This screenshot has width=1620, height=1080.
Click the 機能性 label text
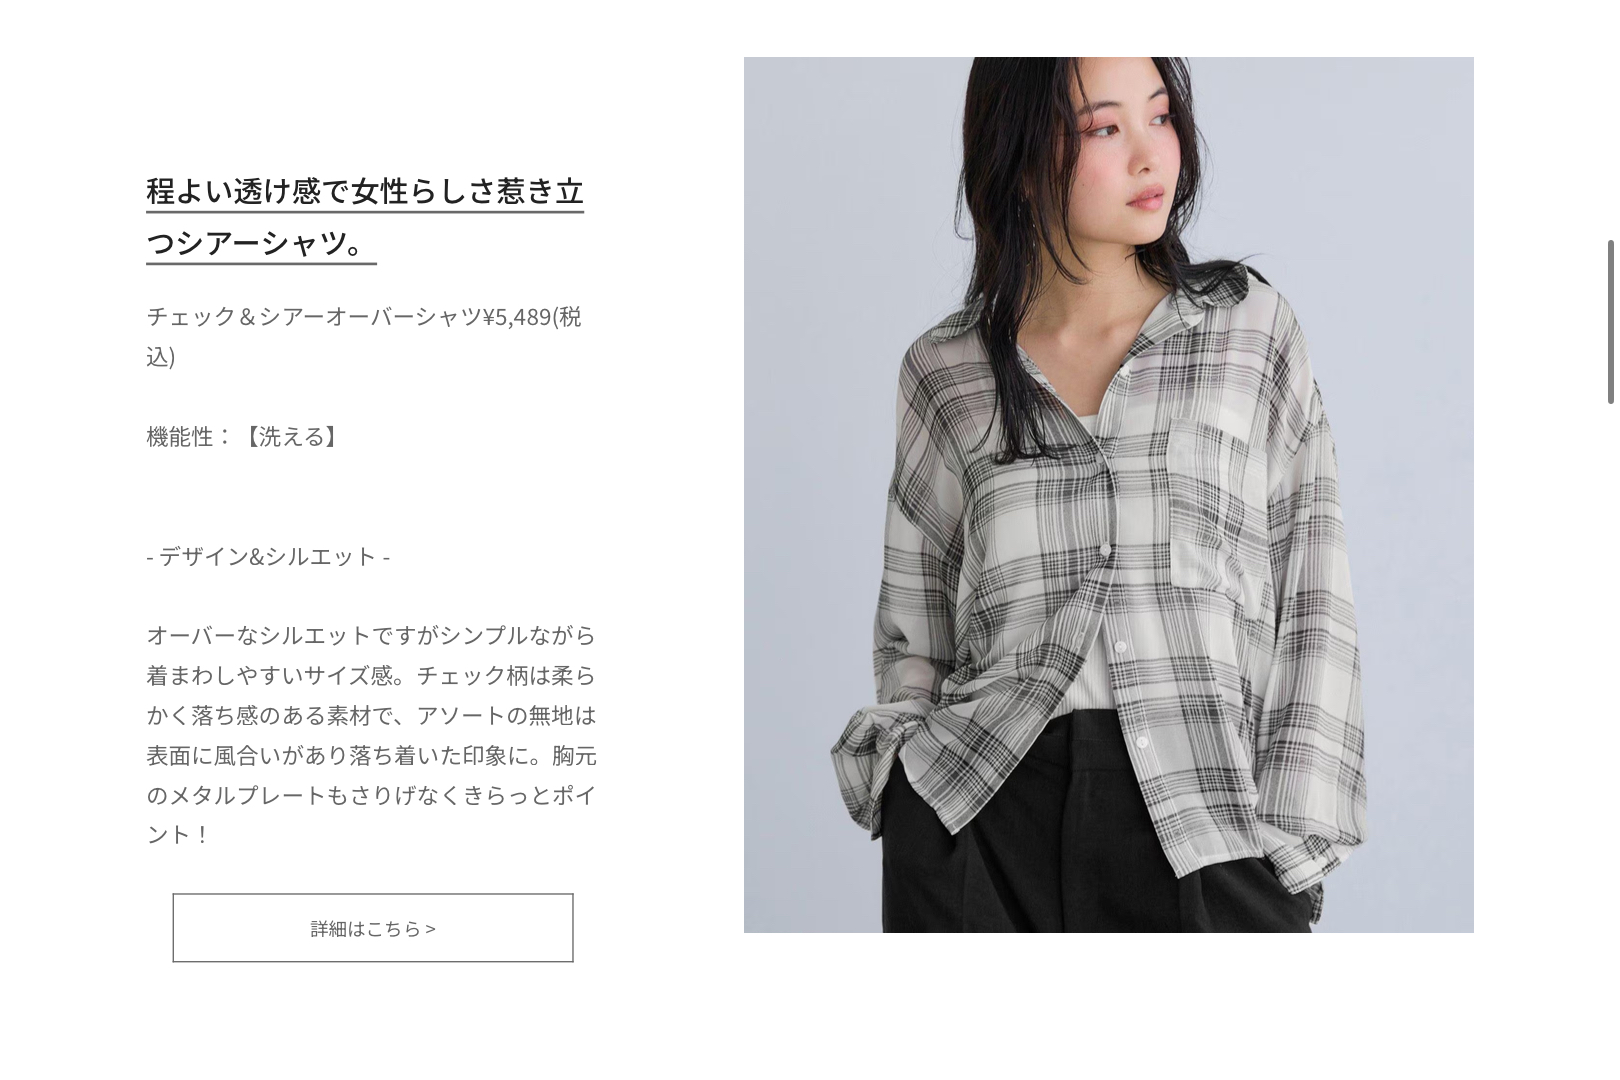[x=180, y=436]
